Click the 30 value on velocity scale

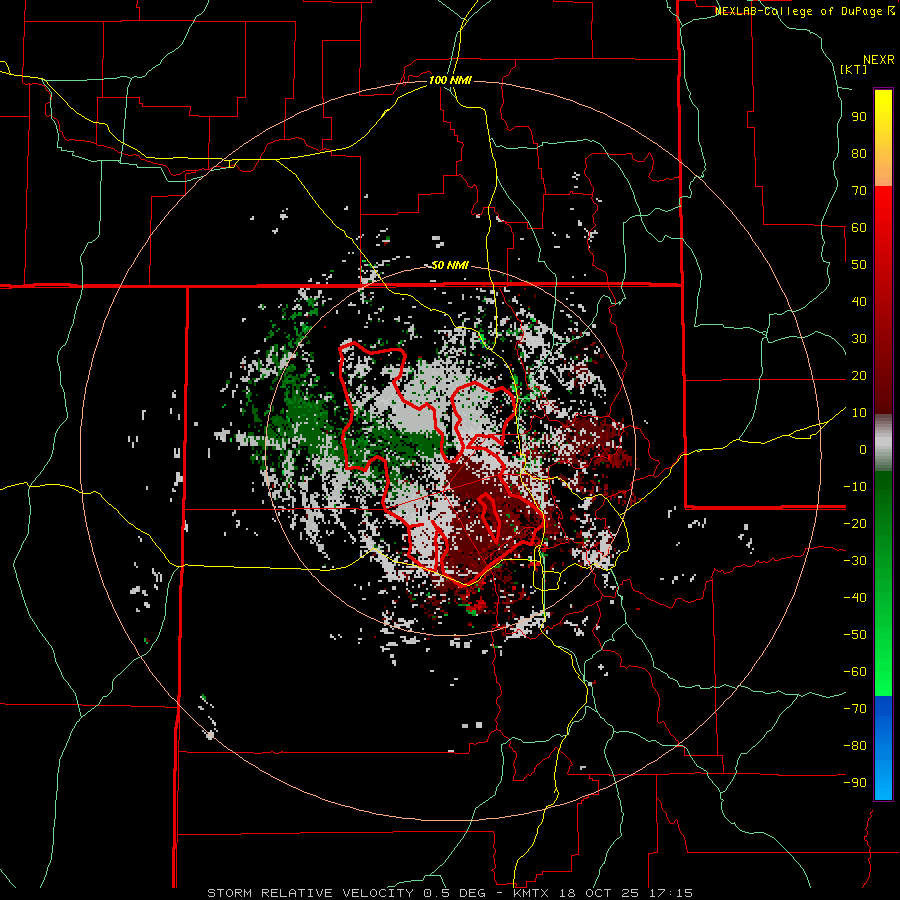[x=859, y=339]
